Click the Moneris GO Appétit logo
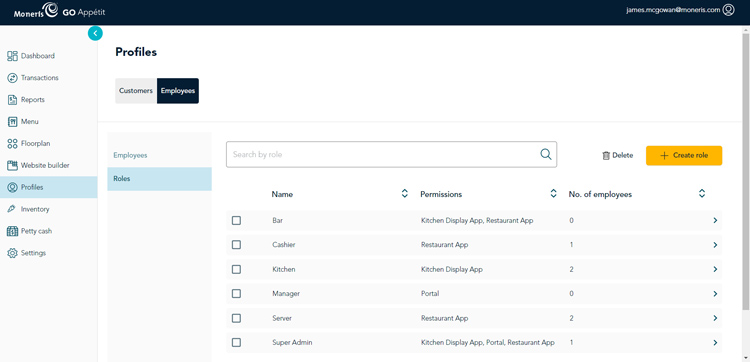 (59, 11)
